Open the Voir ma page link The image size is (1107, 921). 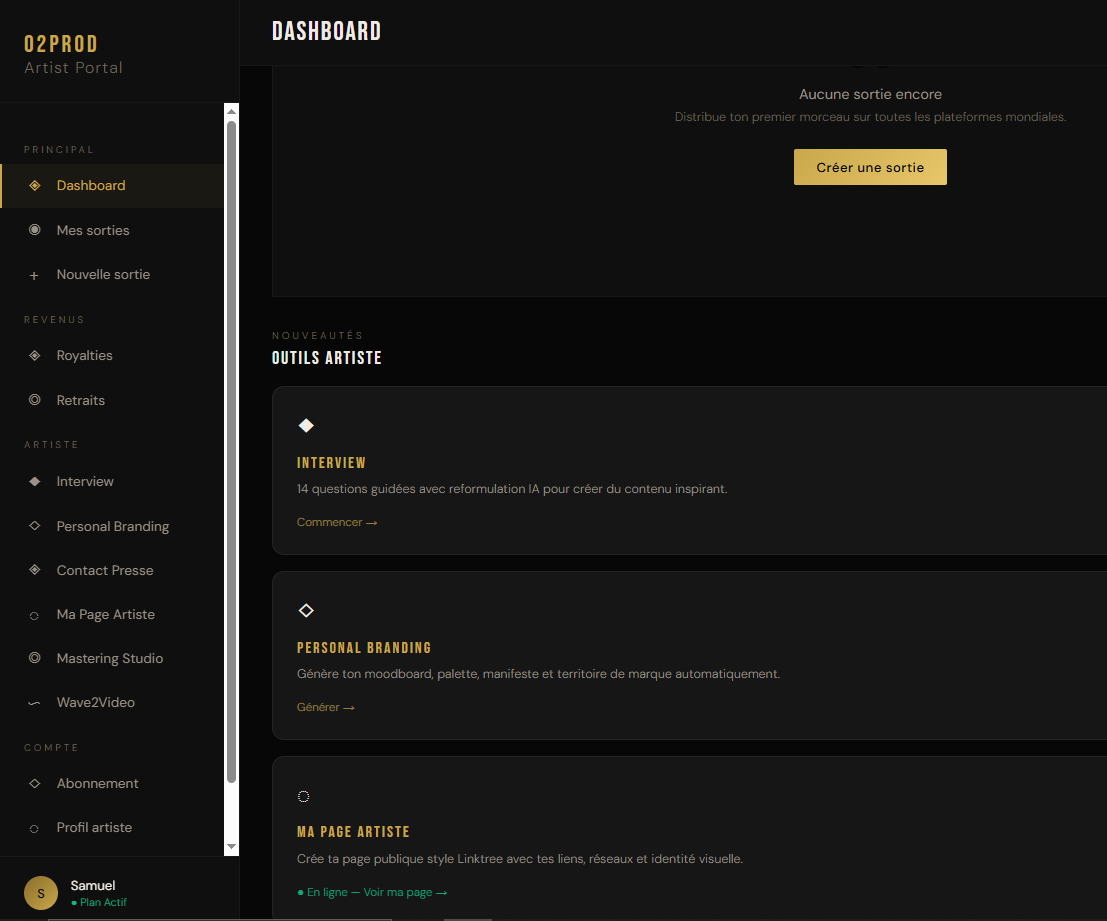pos(405,892)
